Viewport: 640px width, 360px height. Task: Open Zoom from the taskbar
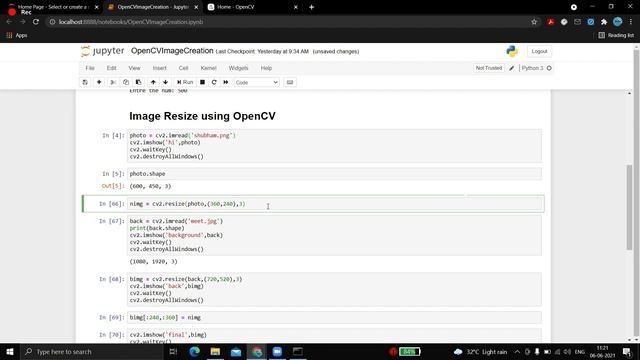(277, 351)
